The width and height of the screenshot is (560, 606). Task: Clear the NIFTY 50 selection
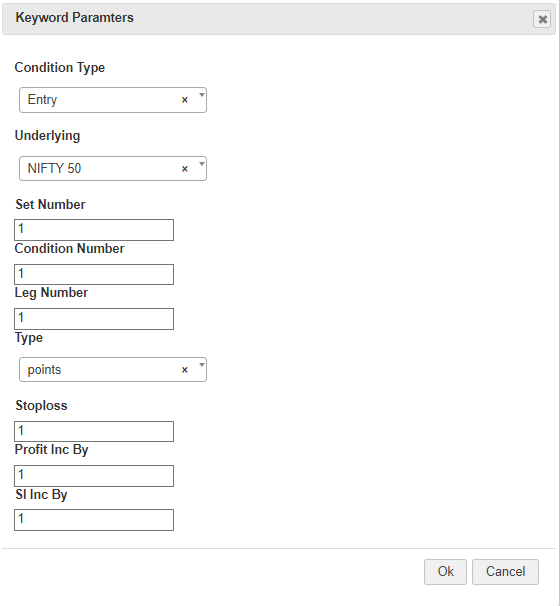185,169
